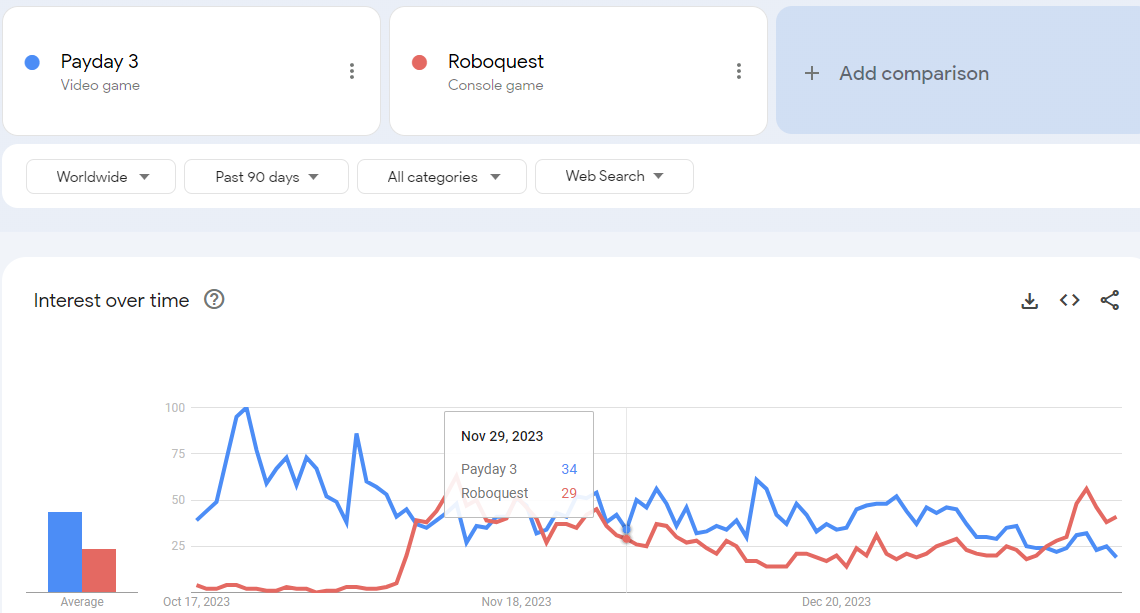The width and height of the screenshot is (1140, 613).
Task: Click the 50 value on the y-axis
Action: point(178,500)
